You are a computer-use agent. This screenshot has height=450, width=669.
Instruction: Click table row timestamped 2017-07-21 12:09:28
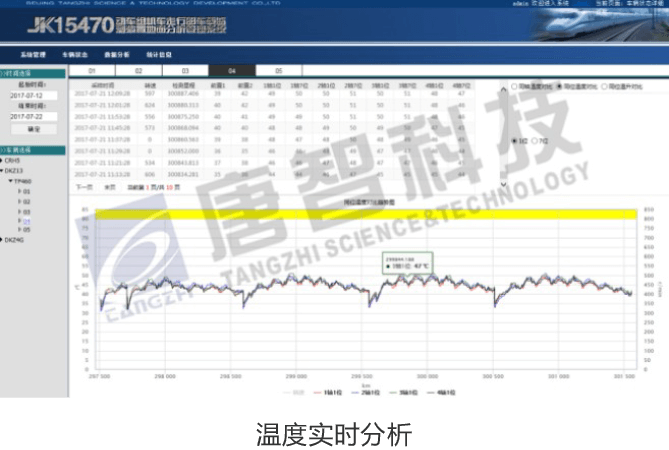(272, 93)
